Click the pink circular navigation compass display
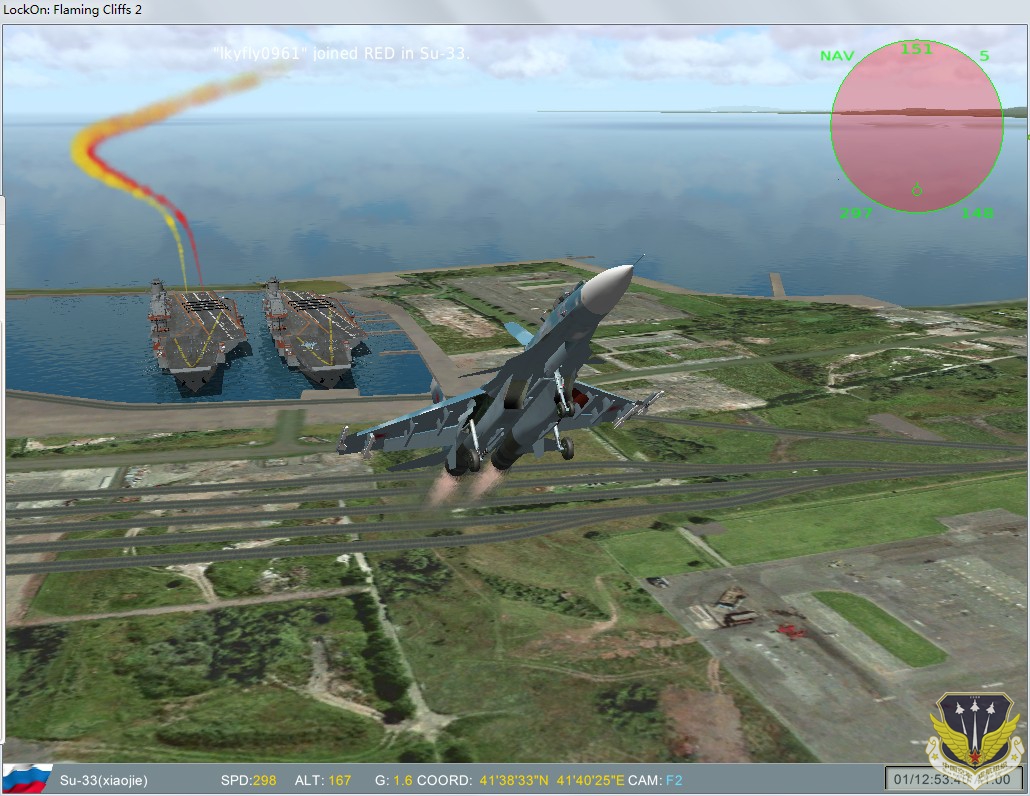 pyautogui.click(x=916, y=126)
